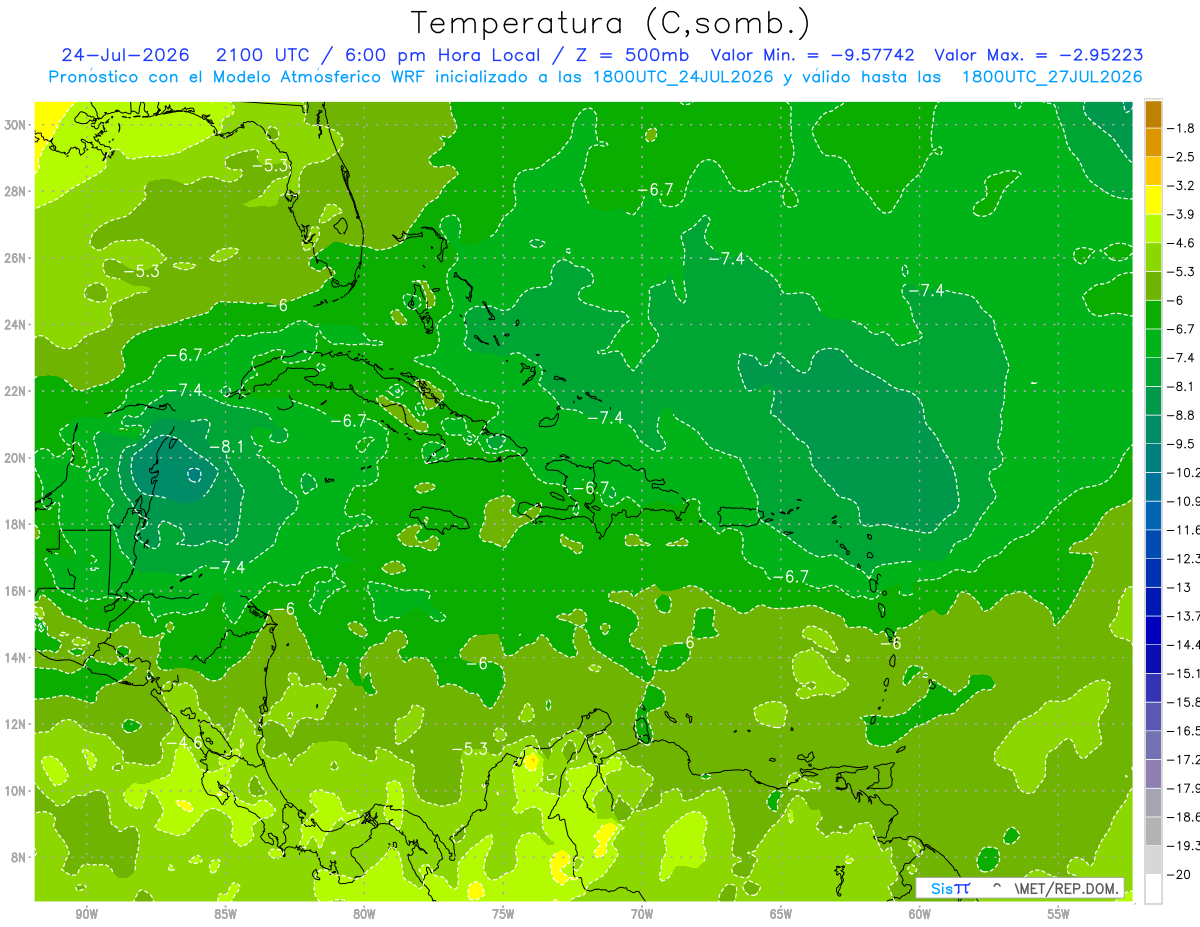Click the '16N' latitude axis label
The height and width of the screenshot is (927, 1200).
[17, 591]
